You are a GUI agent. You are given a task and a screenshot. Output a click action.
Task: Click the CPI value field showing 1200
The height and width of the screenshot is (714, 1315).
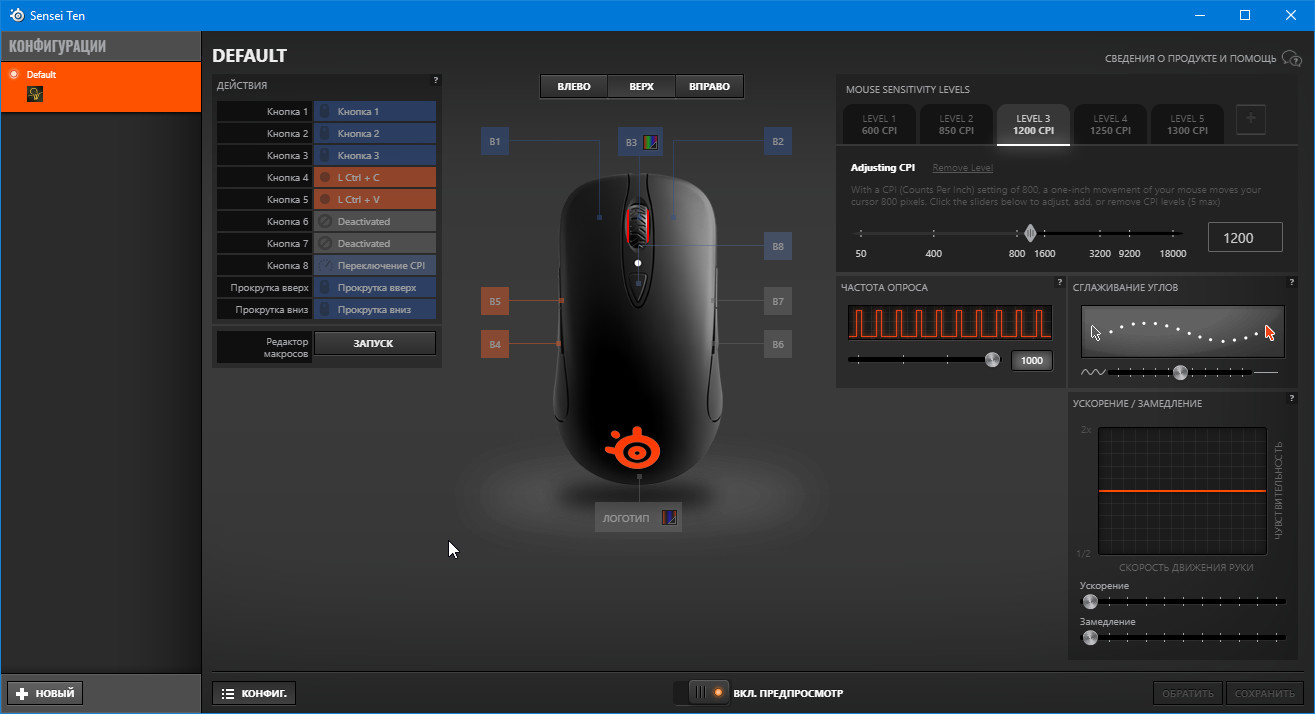point(1245,237)
